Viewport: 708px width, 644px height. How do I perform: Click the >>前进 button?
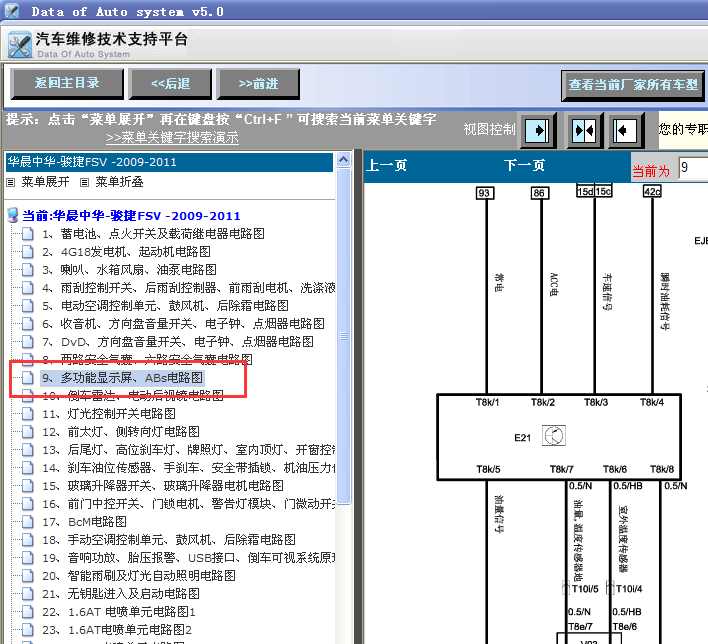pyautogui.click(x=258, y=84)
